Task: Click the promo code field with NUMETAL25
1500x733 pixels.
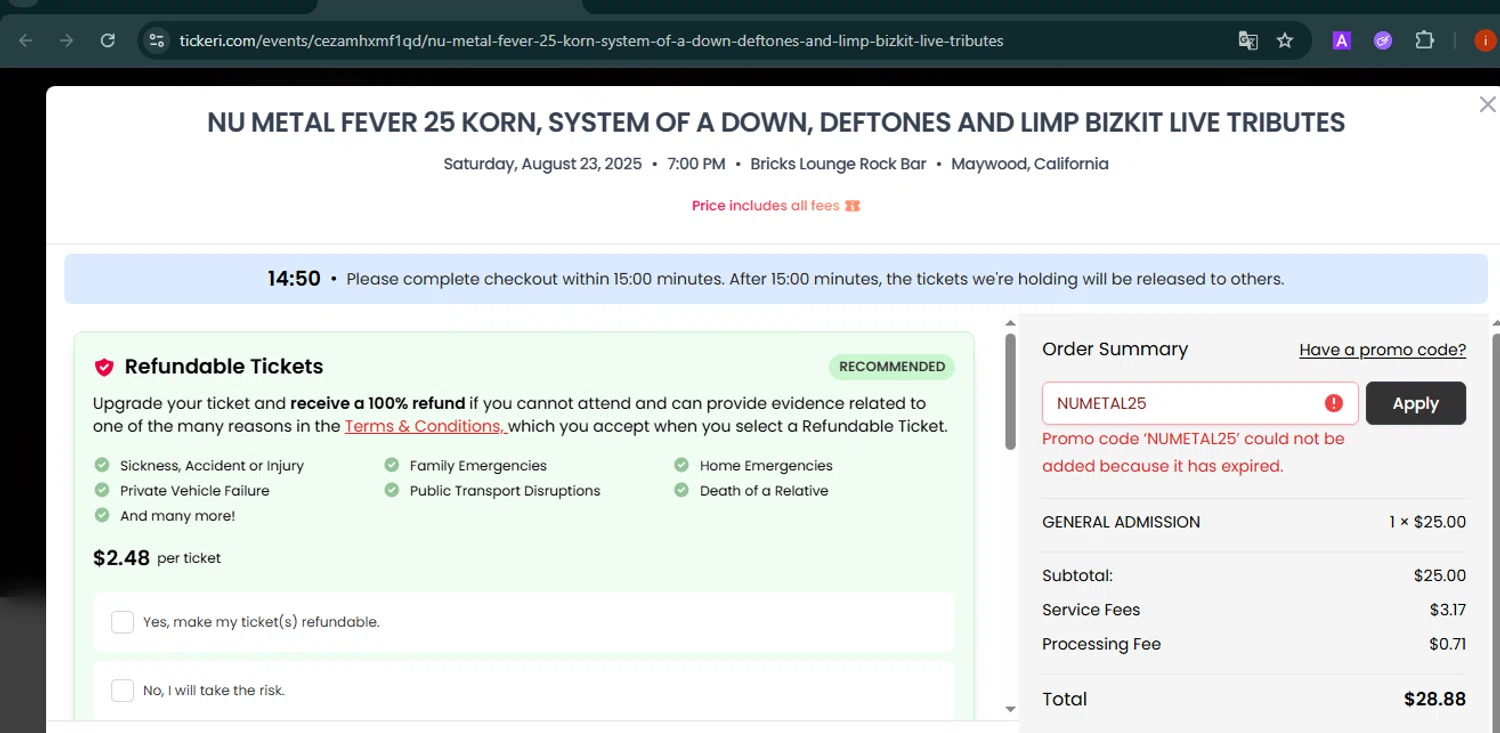Action: (x=1200, y=403)
